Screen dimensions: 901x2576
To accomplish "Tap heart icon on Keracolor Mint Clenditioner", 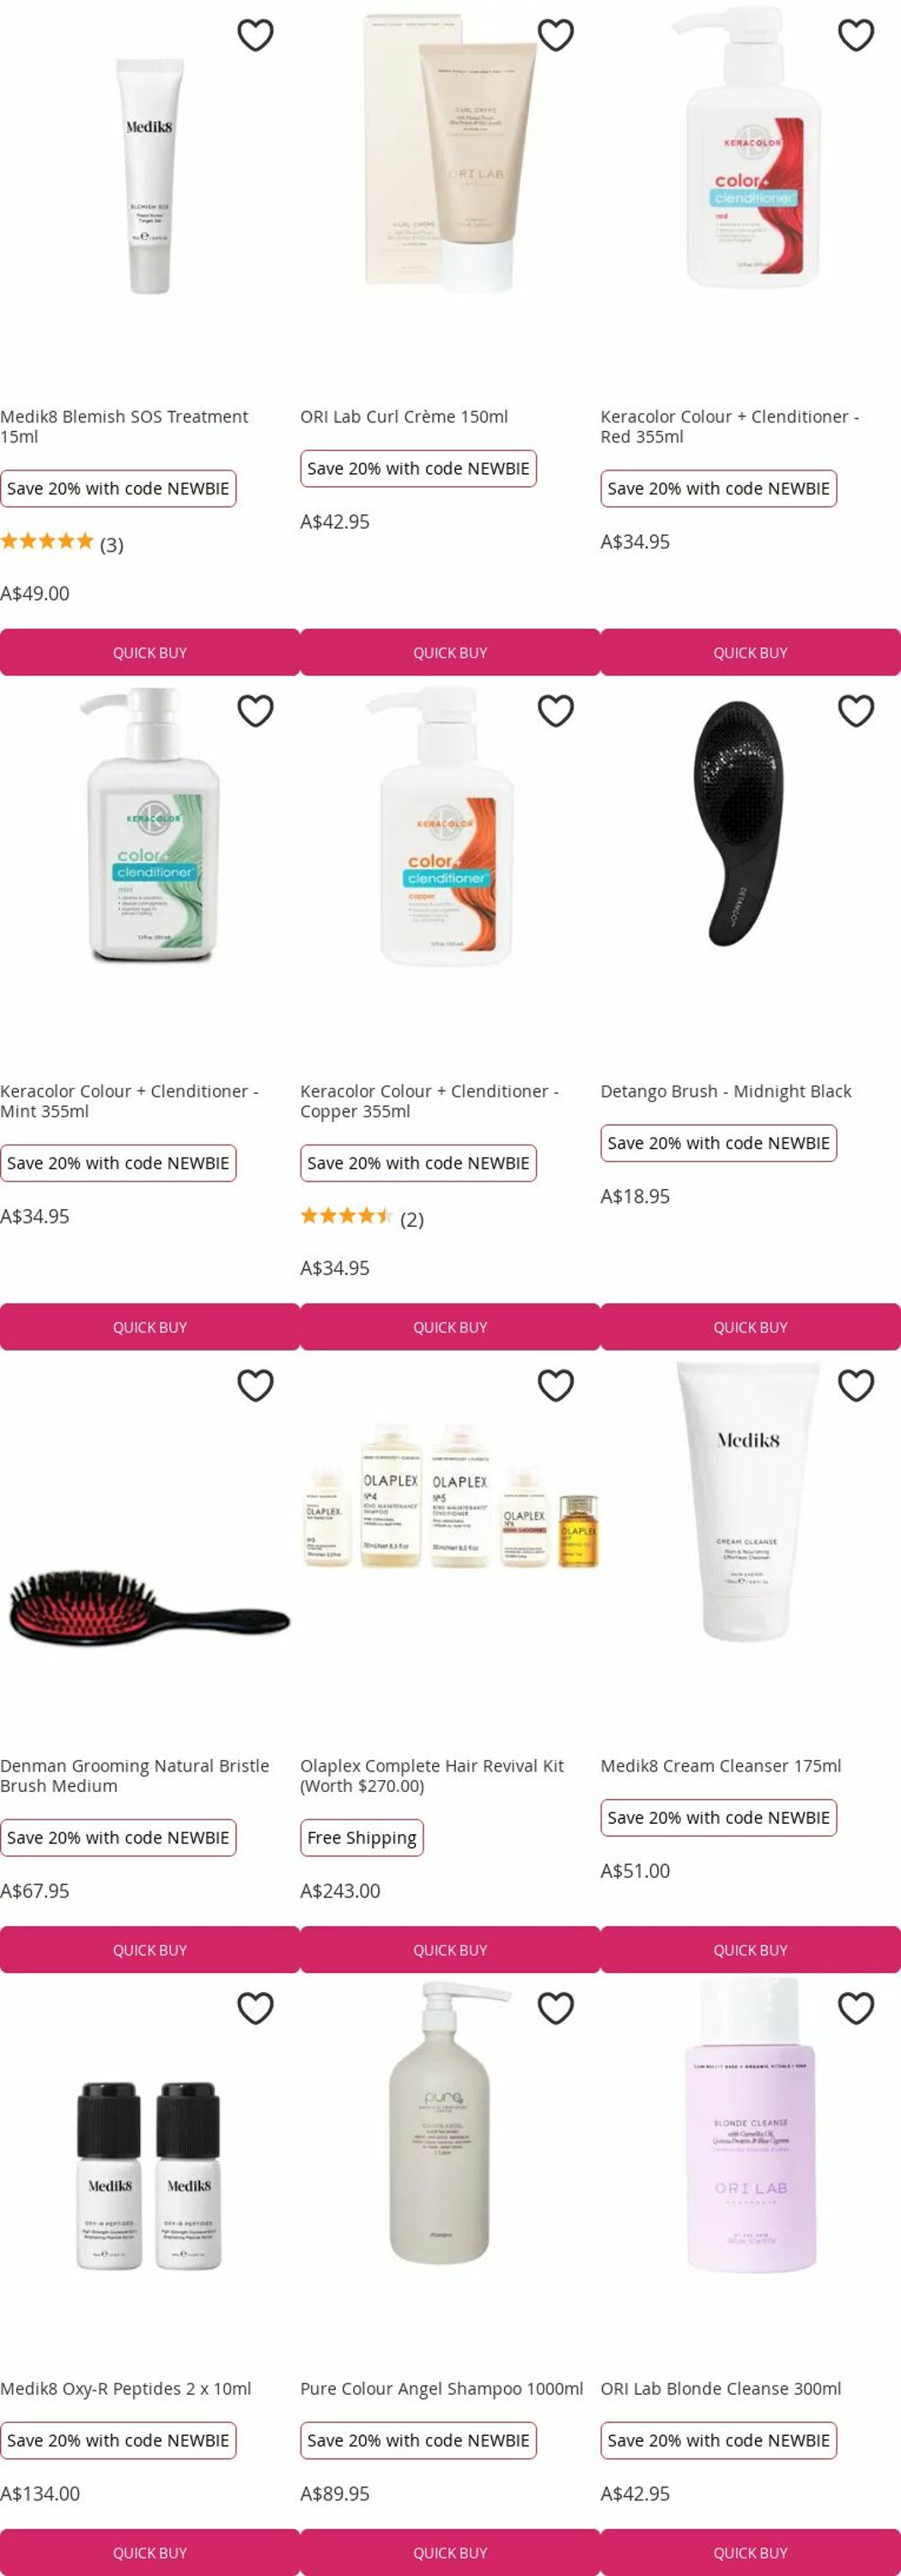I will click(255, 710).
